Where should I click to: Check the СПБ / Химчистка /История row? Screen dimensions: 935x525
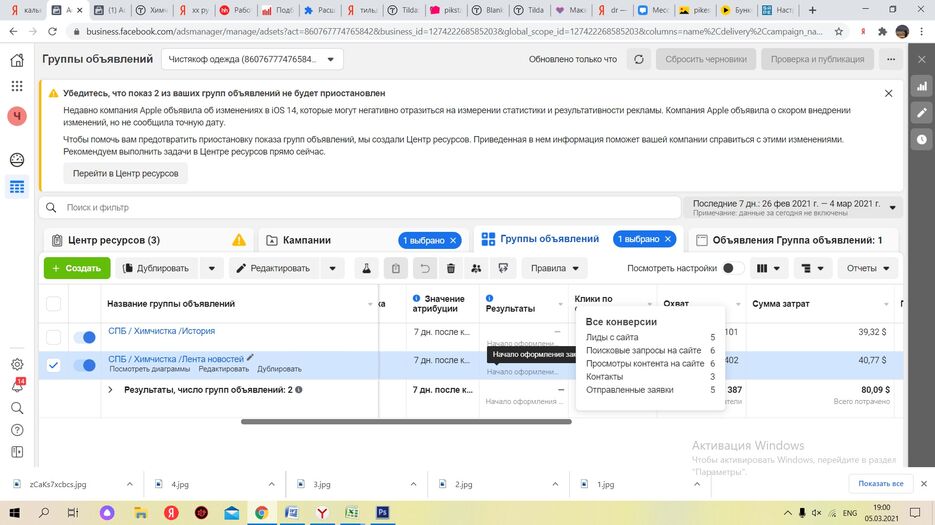(54, 337)
